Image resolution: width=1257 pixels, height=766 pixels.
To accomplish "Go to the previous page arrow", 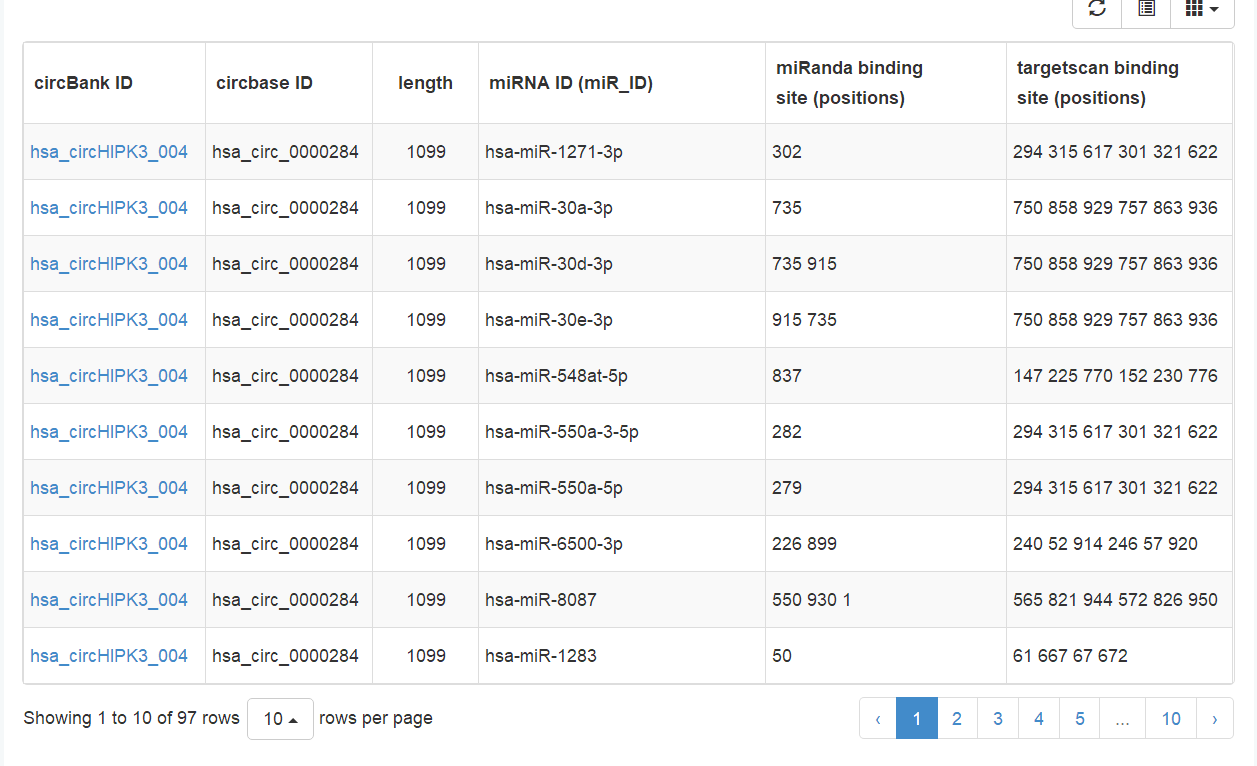I will pos(878,719).
